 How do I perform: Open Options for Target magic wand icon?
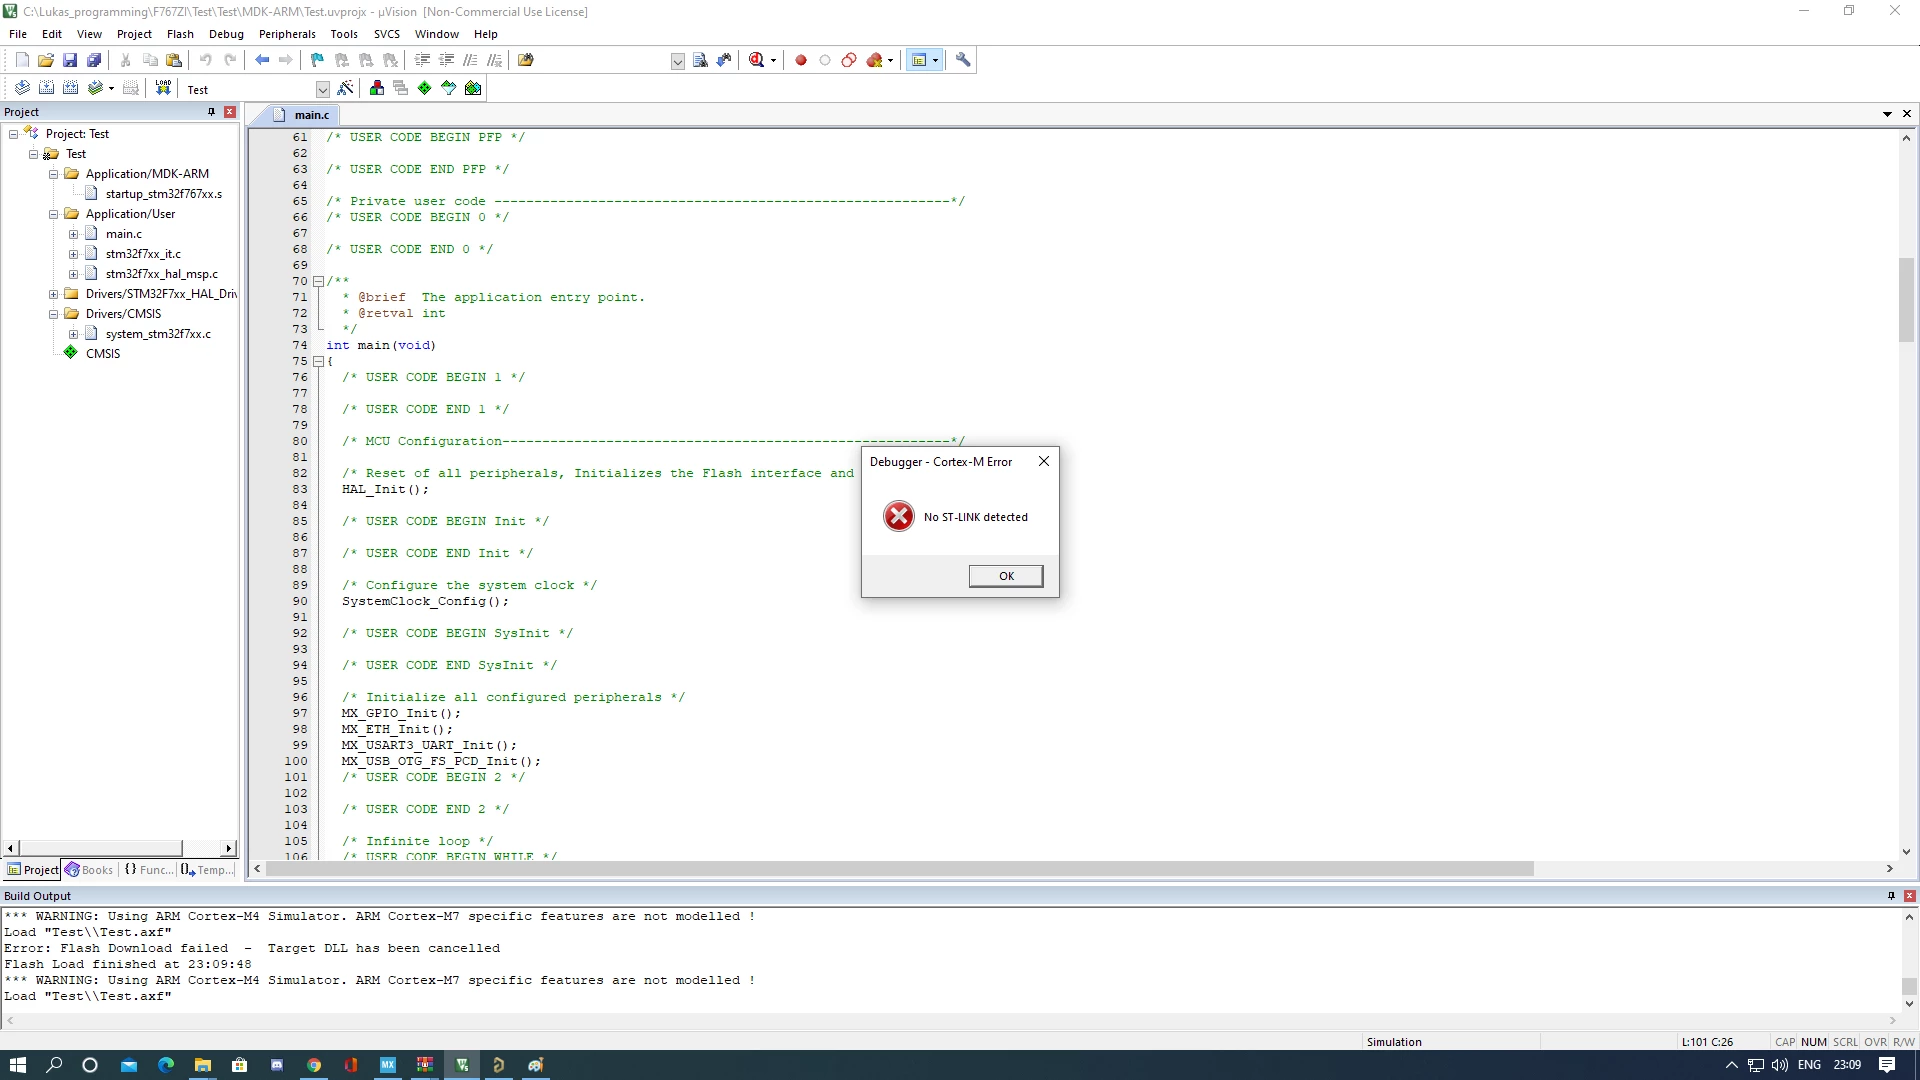pos(346,88)
